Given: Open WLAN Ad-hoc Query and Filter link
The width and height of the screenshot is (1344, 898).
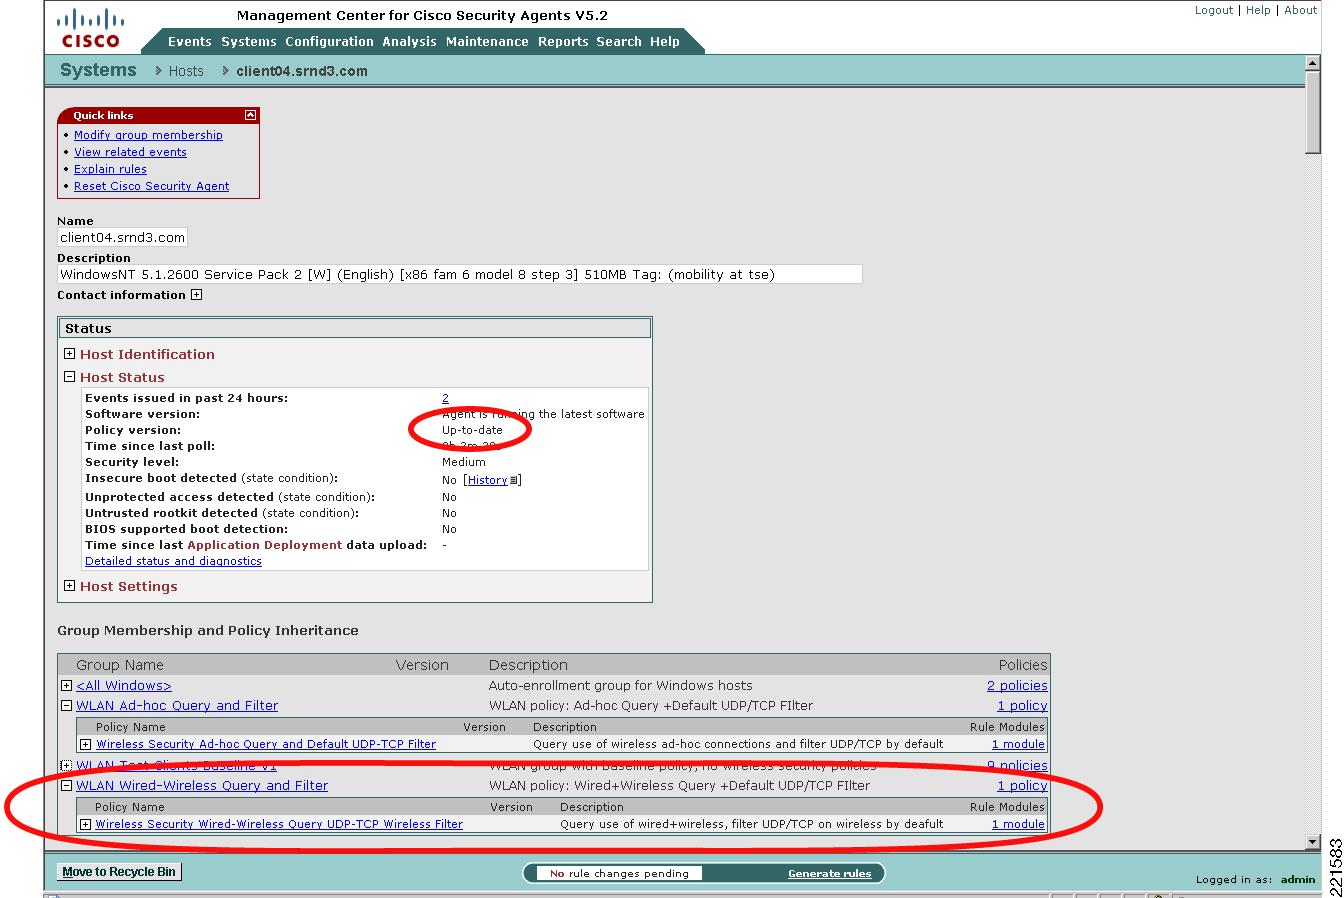Looking at the screenshot, I should click(177, 706).
